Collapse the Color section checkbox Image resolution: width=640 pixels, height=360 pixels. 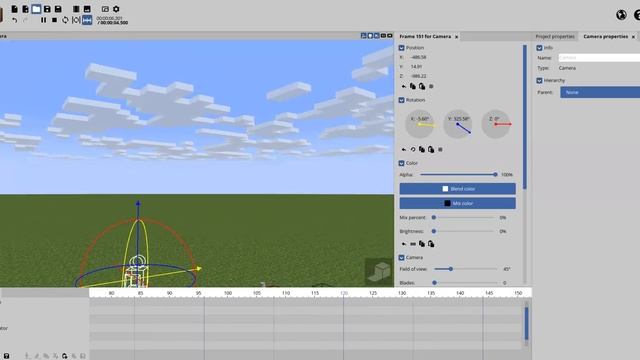pyautogui.click(x=401, y=163)
